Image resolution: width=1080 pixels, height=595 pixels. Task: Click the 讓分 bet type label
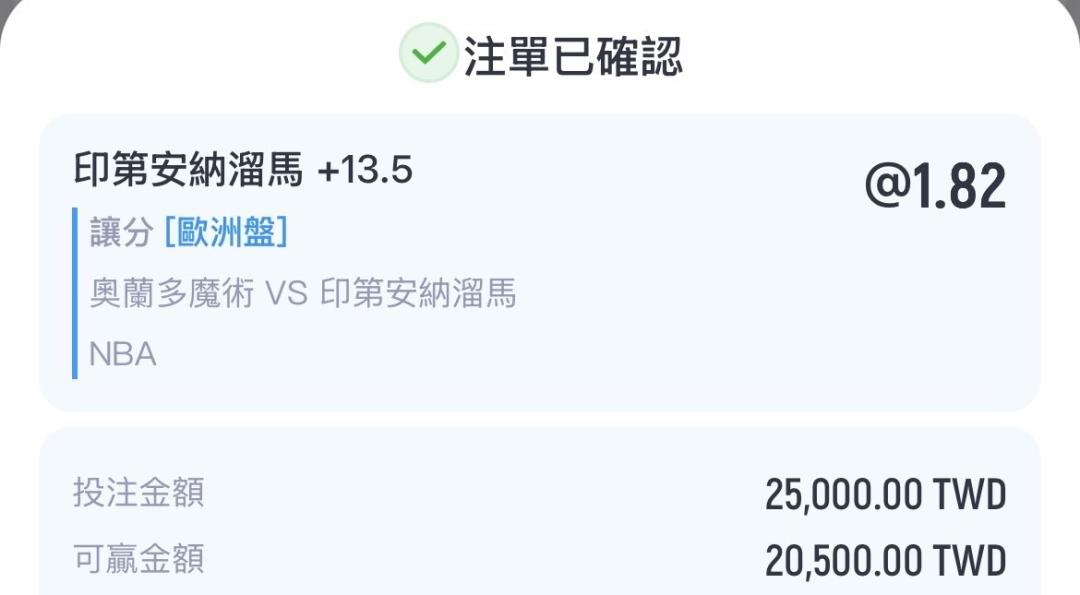tap(121, 233)
